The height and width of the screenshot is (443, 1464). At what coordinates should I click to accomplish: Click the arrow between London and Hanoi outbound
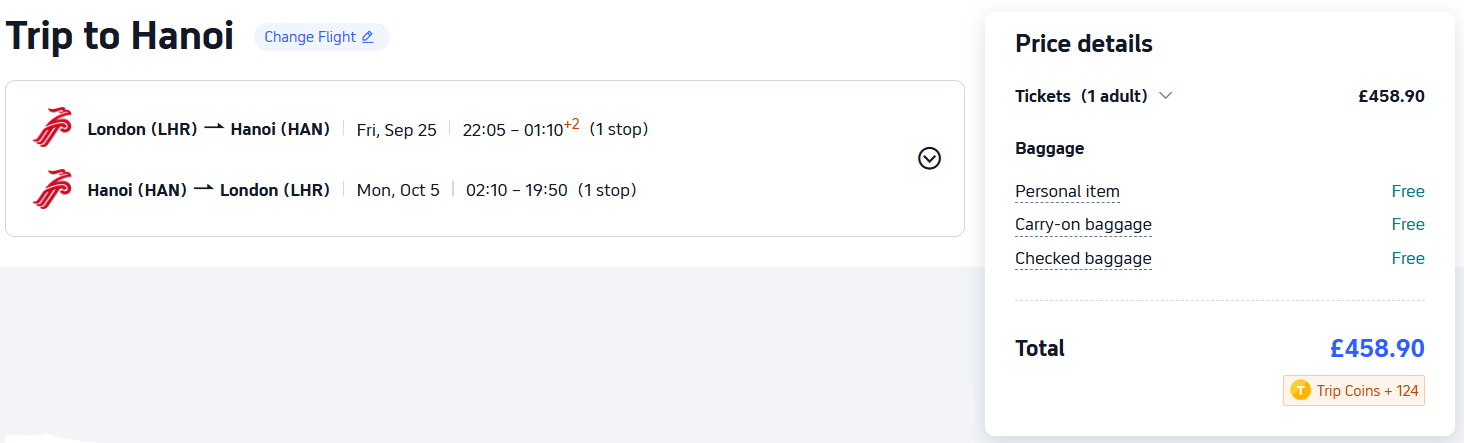[213, 129]
